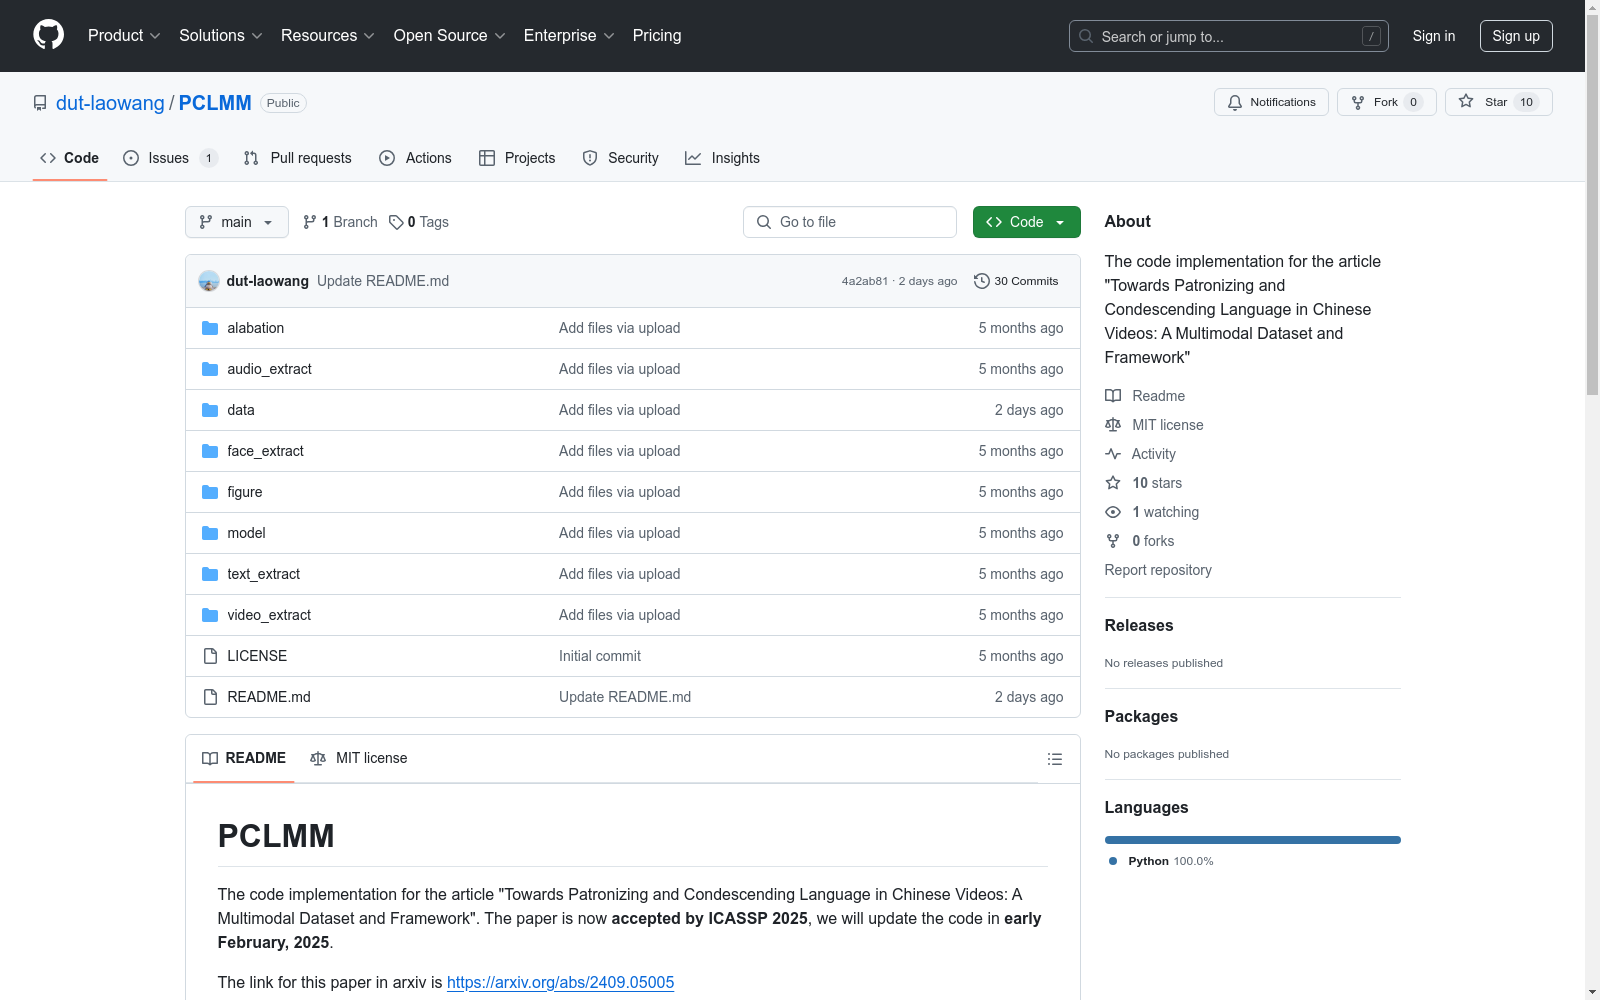
Task: Expand the green Code dropdown button
Action: point(1026,222)
